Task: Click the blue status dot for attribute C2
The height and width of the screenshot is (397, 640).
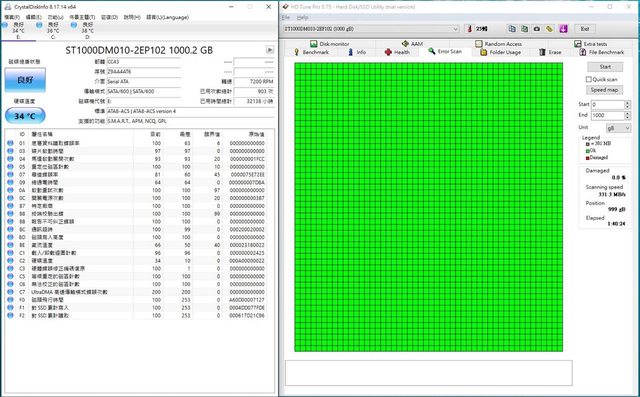Action: (10, 260)
